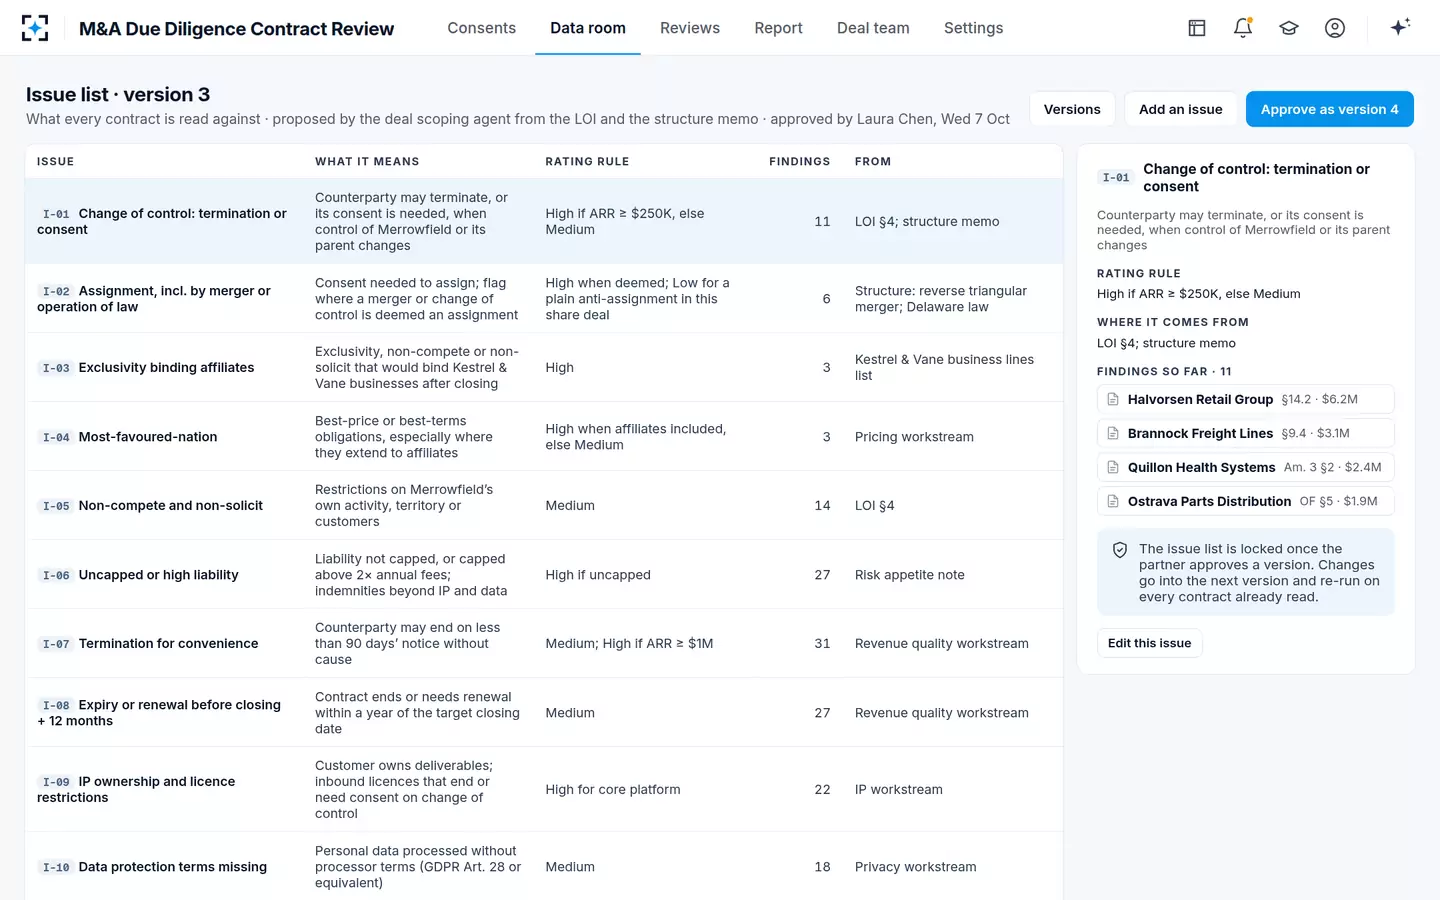This screenshot has width=1440, height=900.
Task: Go to the Report tab
Action: tap(778, 28)
